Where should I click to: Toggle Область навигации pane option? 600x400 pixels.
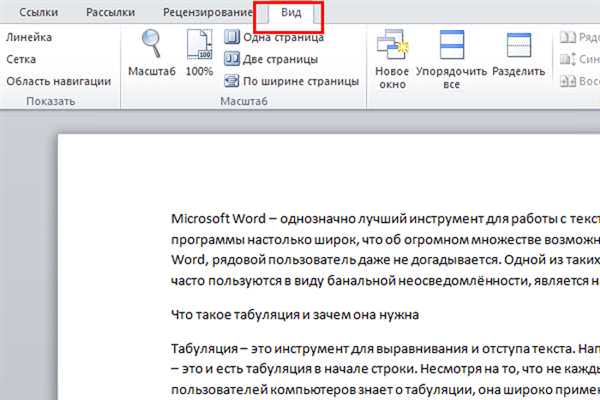tap(59, 81)
